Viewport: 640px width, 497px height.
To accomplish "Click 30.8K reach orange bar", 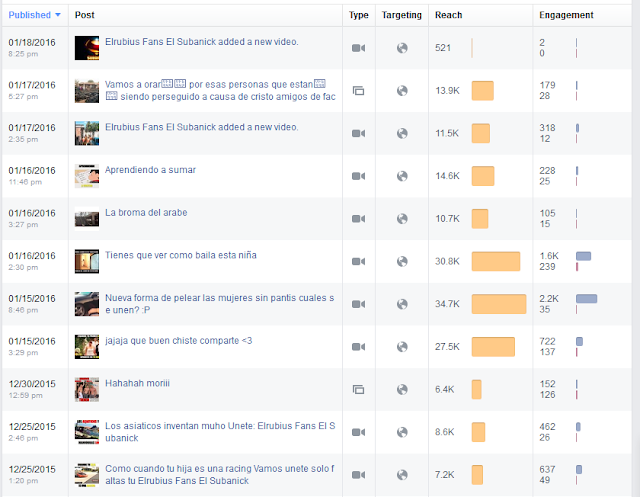I will click(496, 261).
